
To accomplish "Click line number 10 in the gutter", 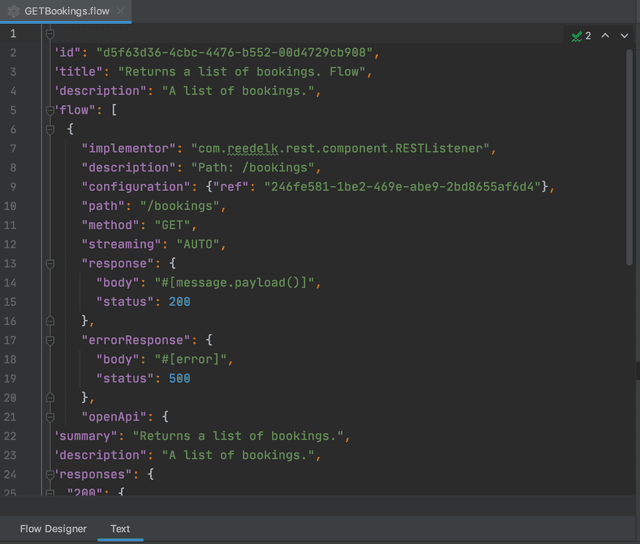I will point(11,206).
